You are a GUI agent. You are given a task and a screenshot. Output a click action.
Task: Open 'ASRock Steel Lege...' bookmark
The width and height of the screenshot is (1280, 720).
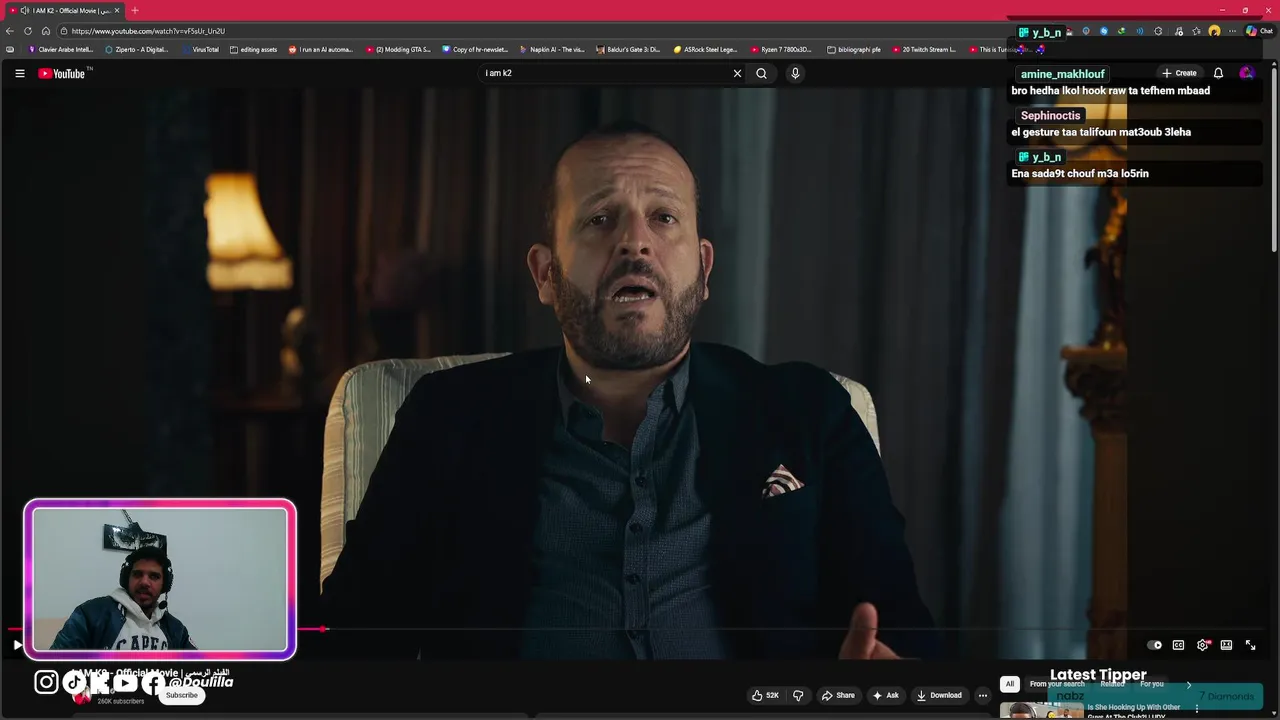coord(705,49)
